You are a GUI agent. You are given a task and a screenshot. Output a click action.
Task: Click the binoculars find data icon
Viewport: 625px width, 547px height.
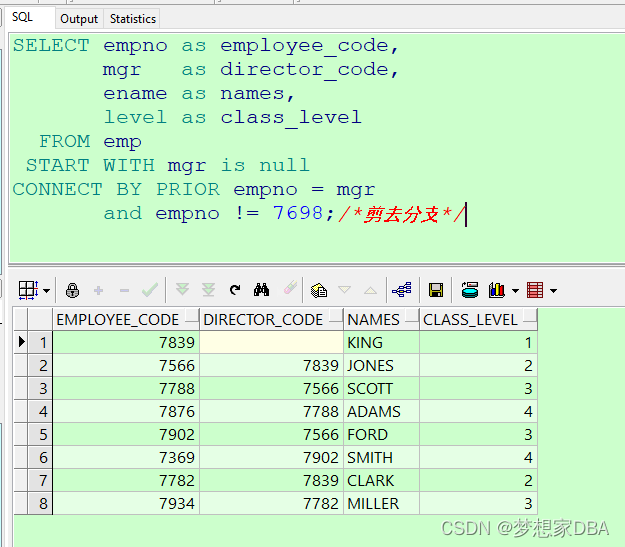tap(261, 289)
